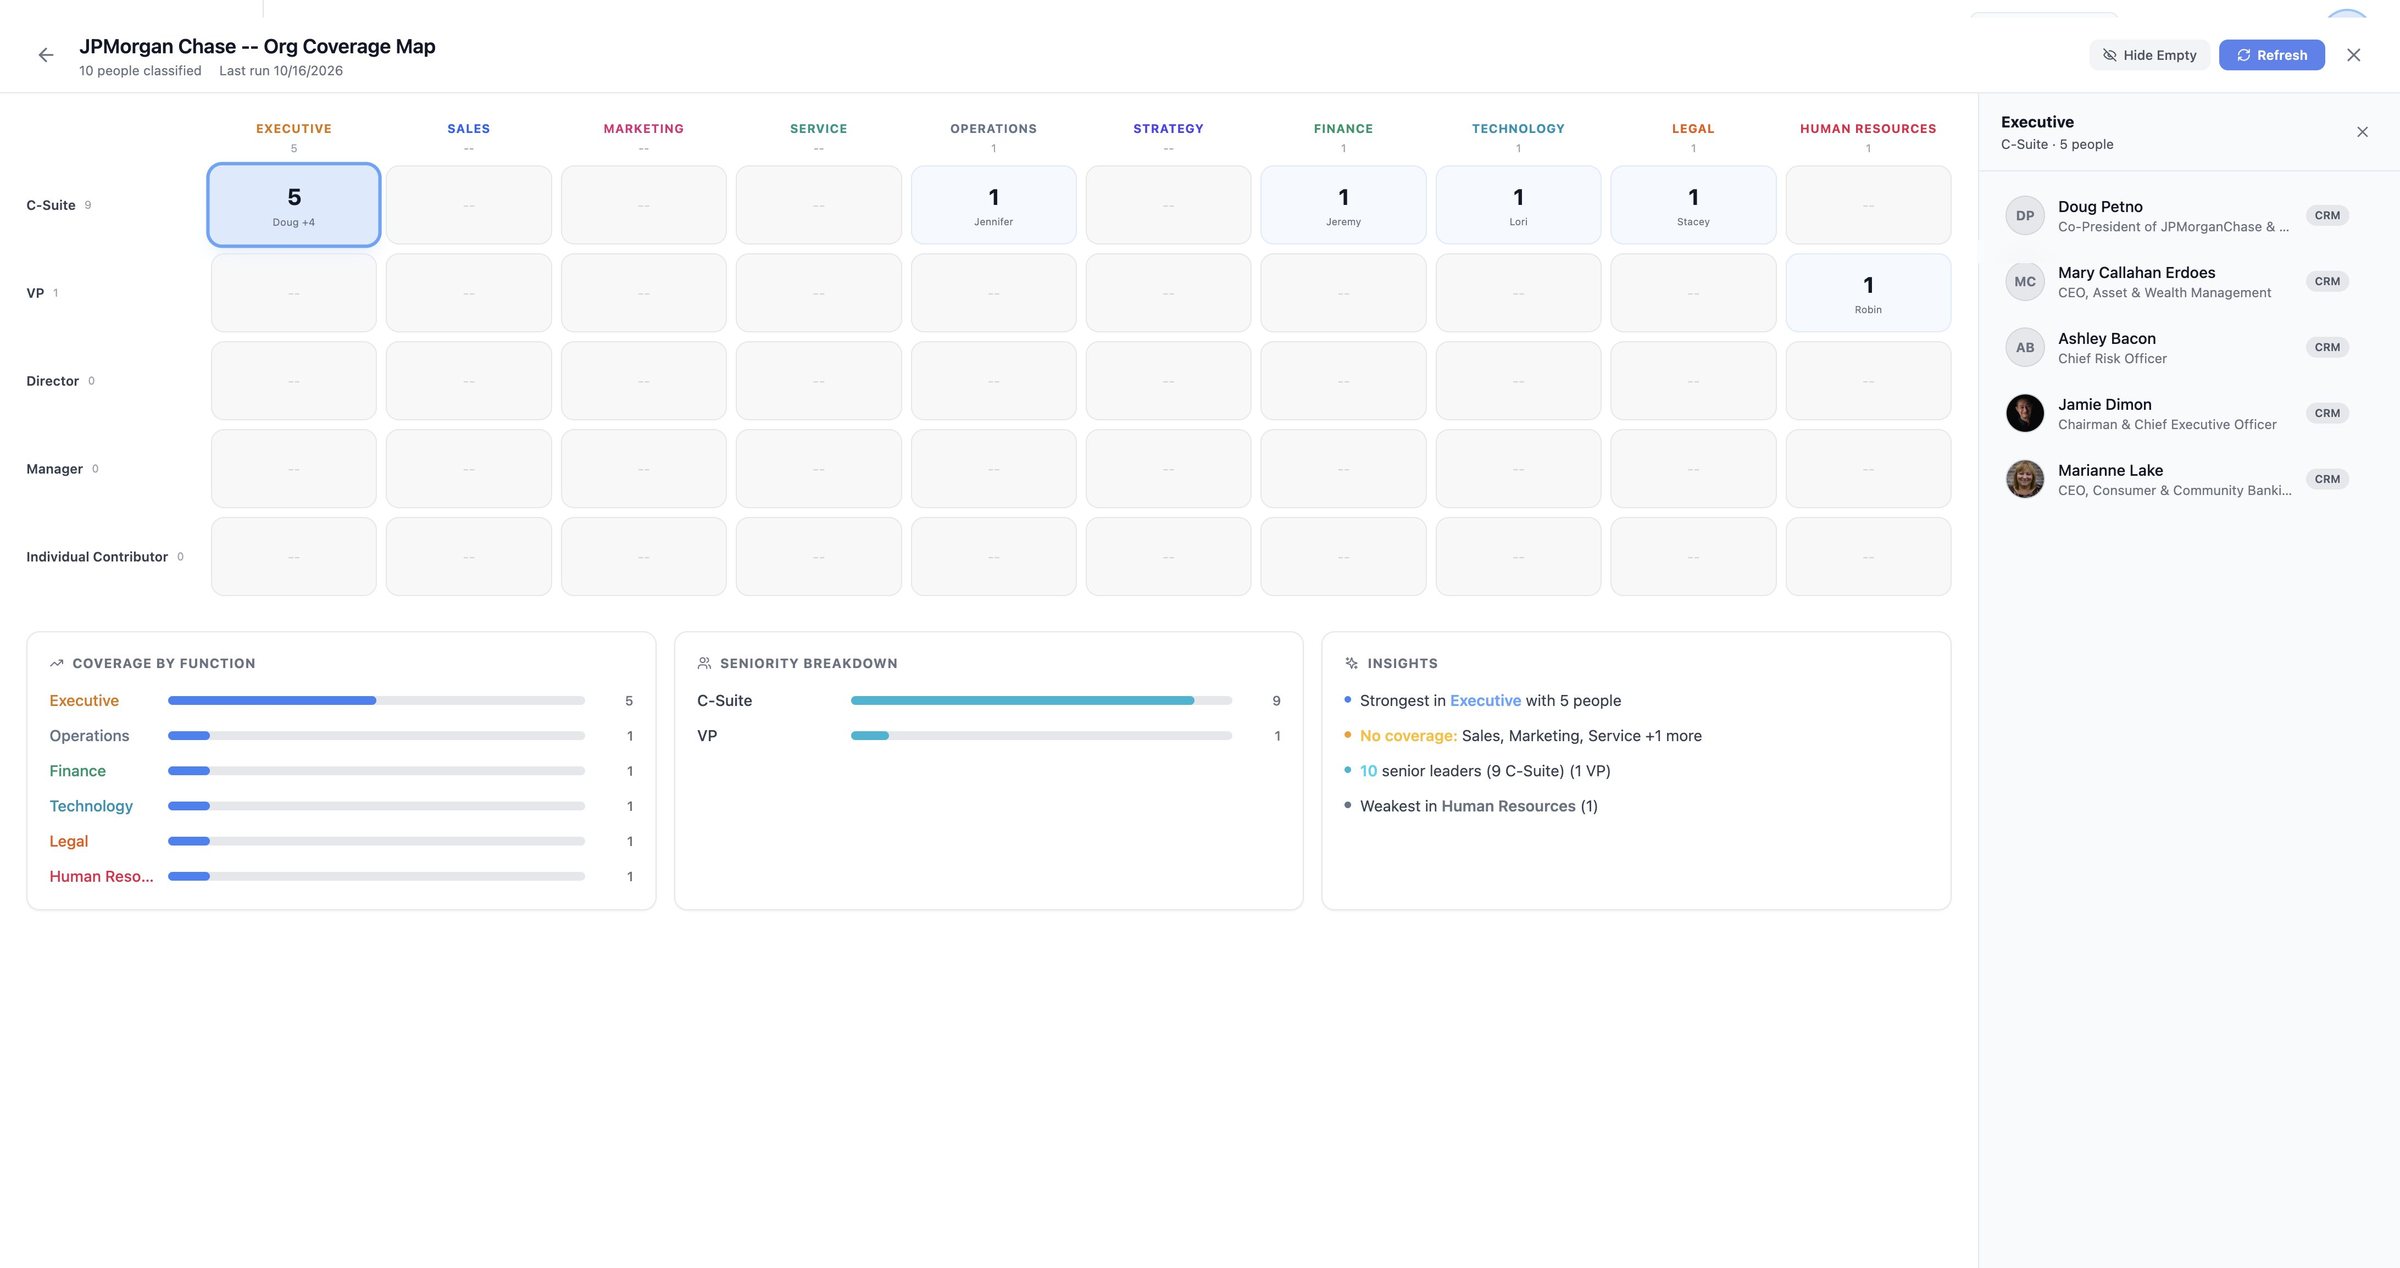Screen dimensions: 2400x1268
Task: Click the STRATEGY column header
Action: (1168, 129)
